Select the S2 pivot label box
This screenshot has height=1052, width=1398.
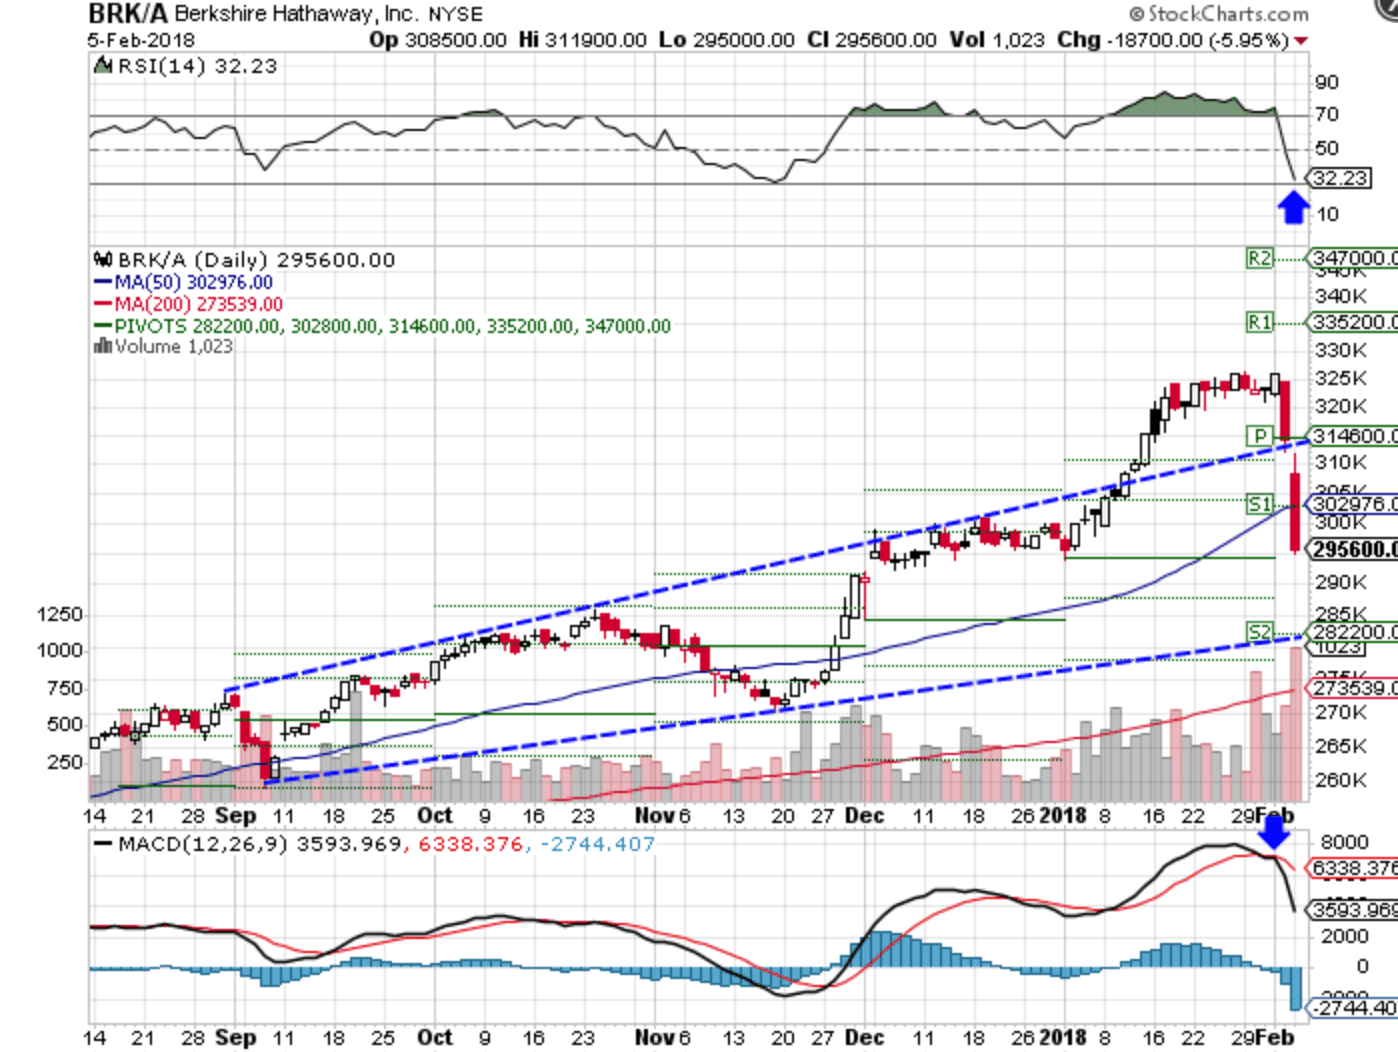coord(1259,631)
